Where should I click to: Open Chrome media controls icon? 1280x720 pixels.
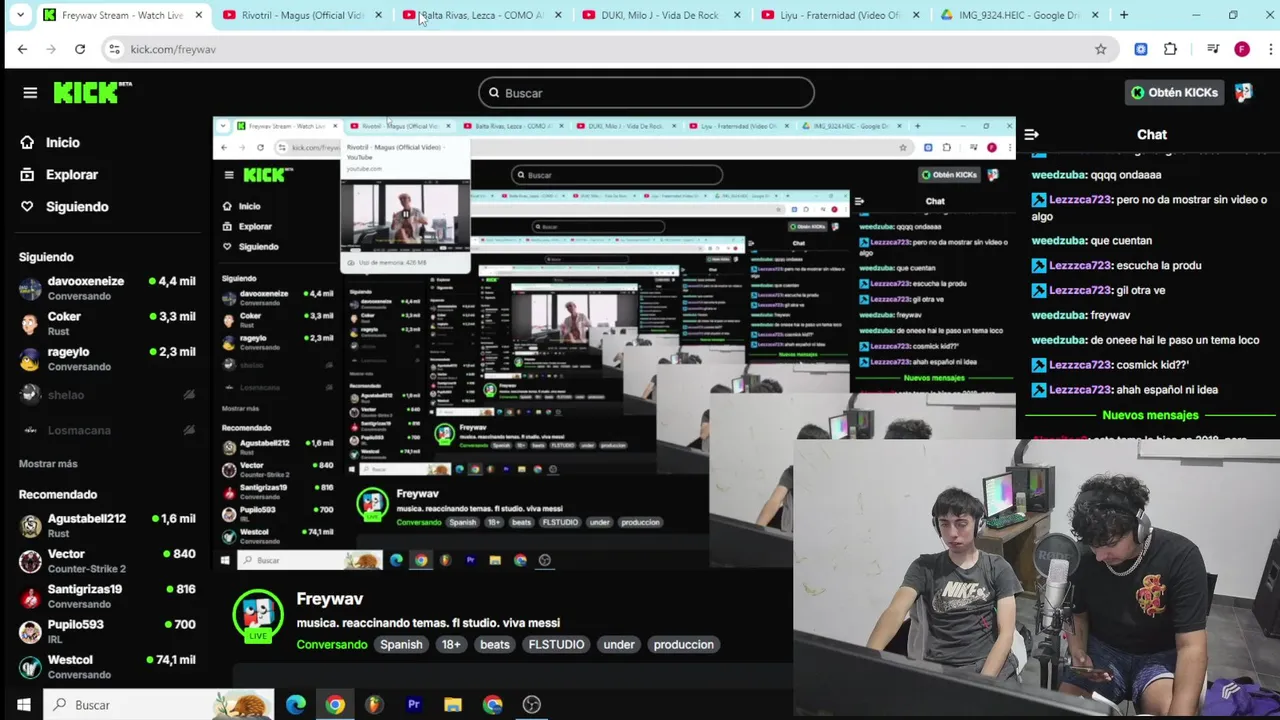pyautogui.click(x=1213, y=49)
